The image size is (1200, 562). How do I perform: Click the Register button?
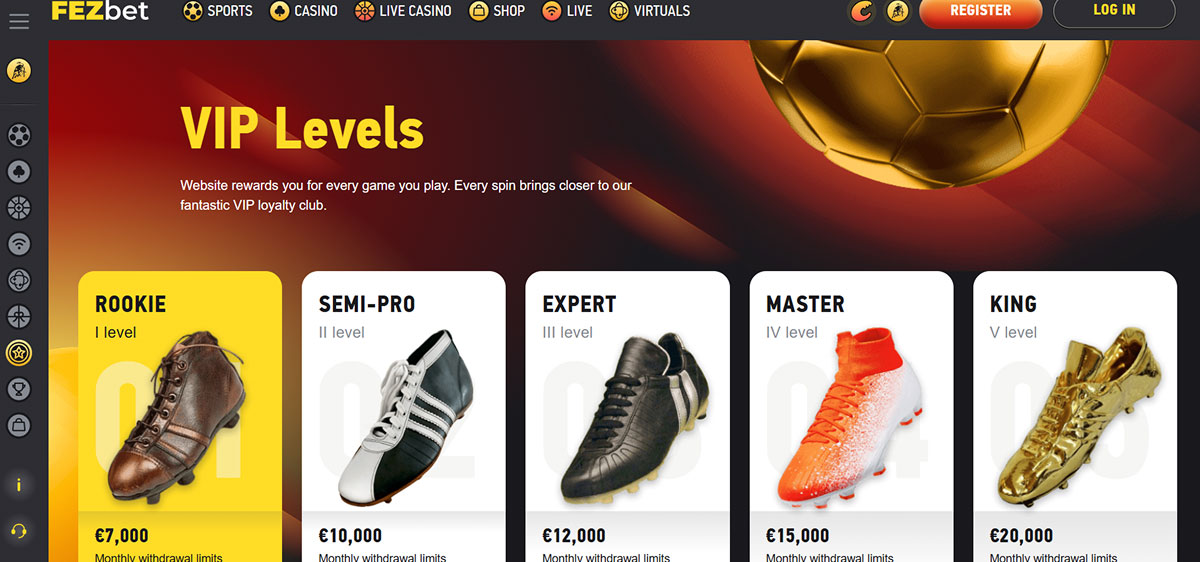980,11
